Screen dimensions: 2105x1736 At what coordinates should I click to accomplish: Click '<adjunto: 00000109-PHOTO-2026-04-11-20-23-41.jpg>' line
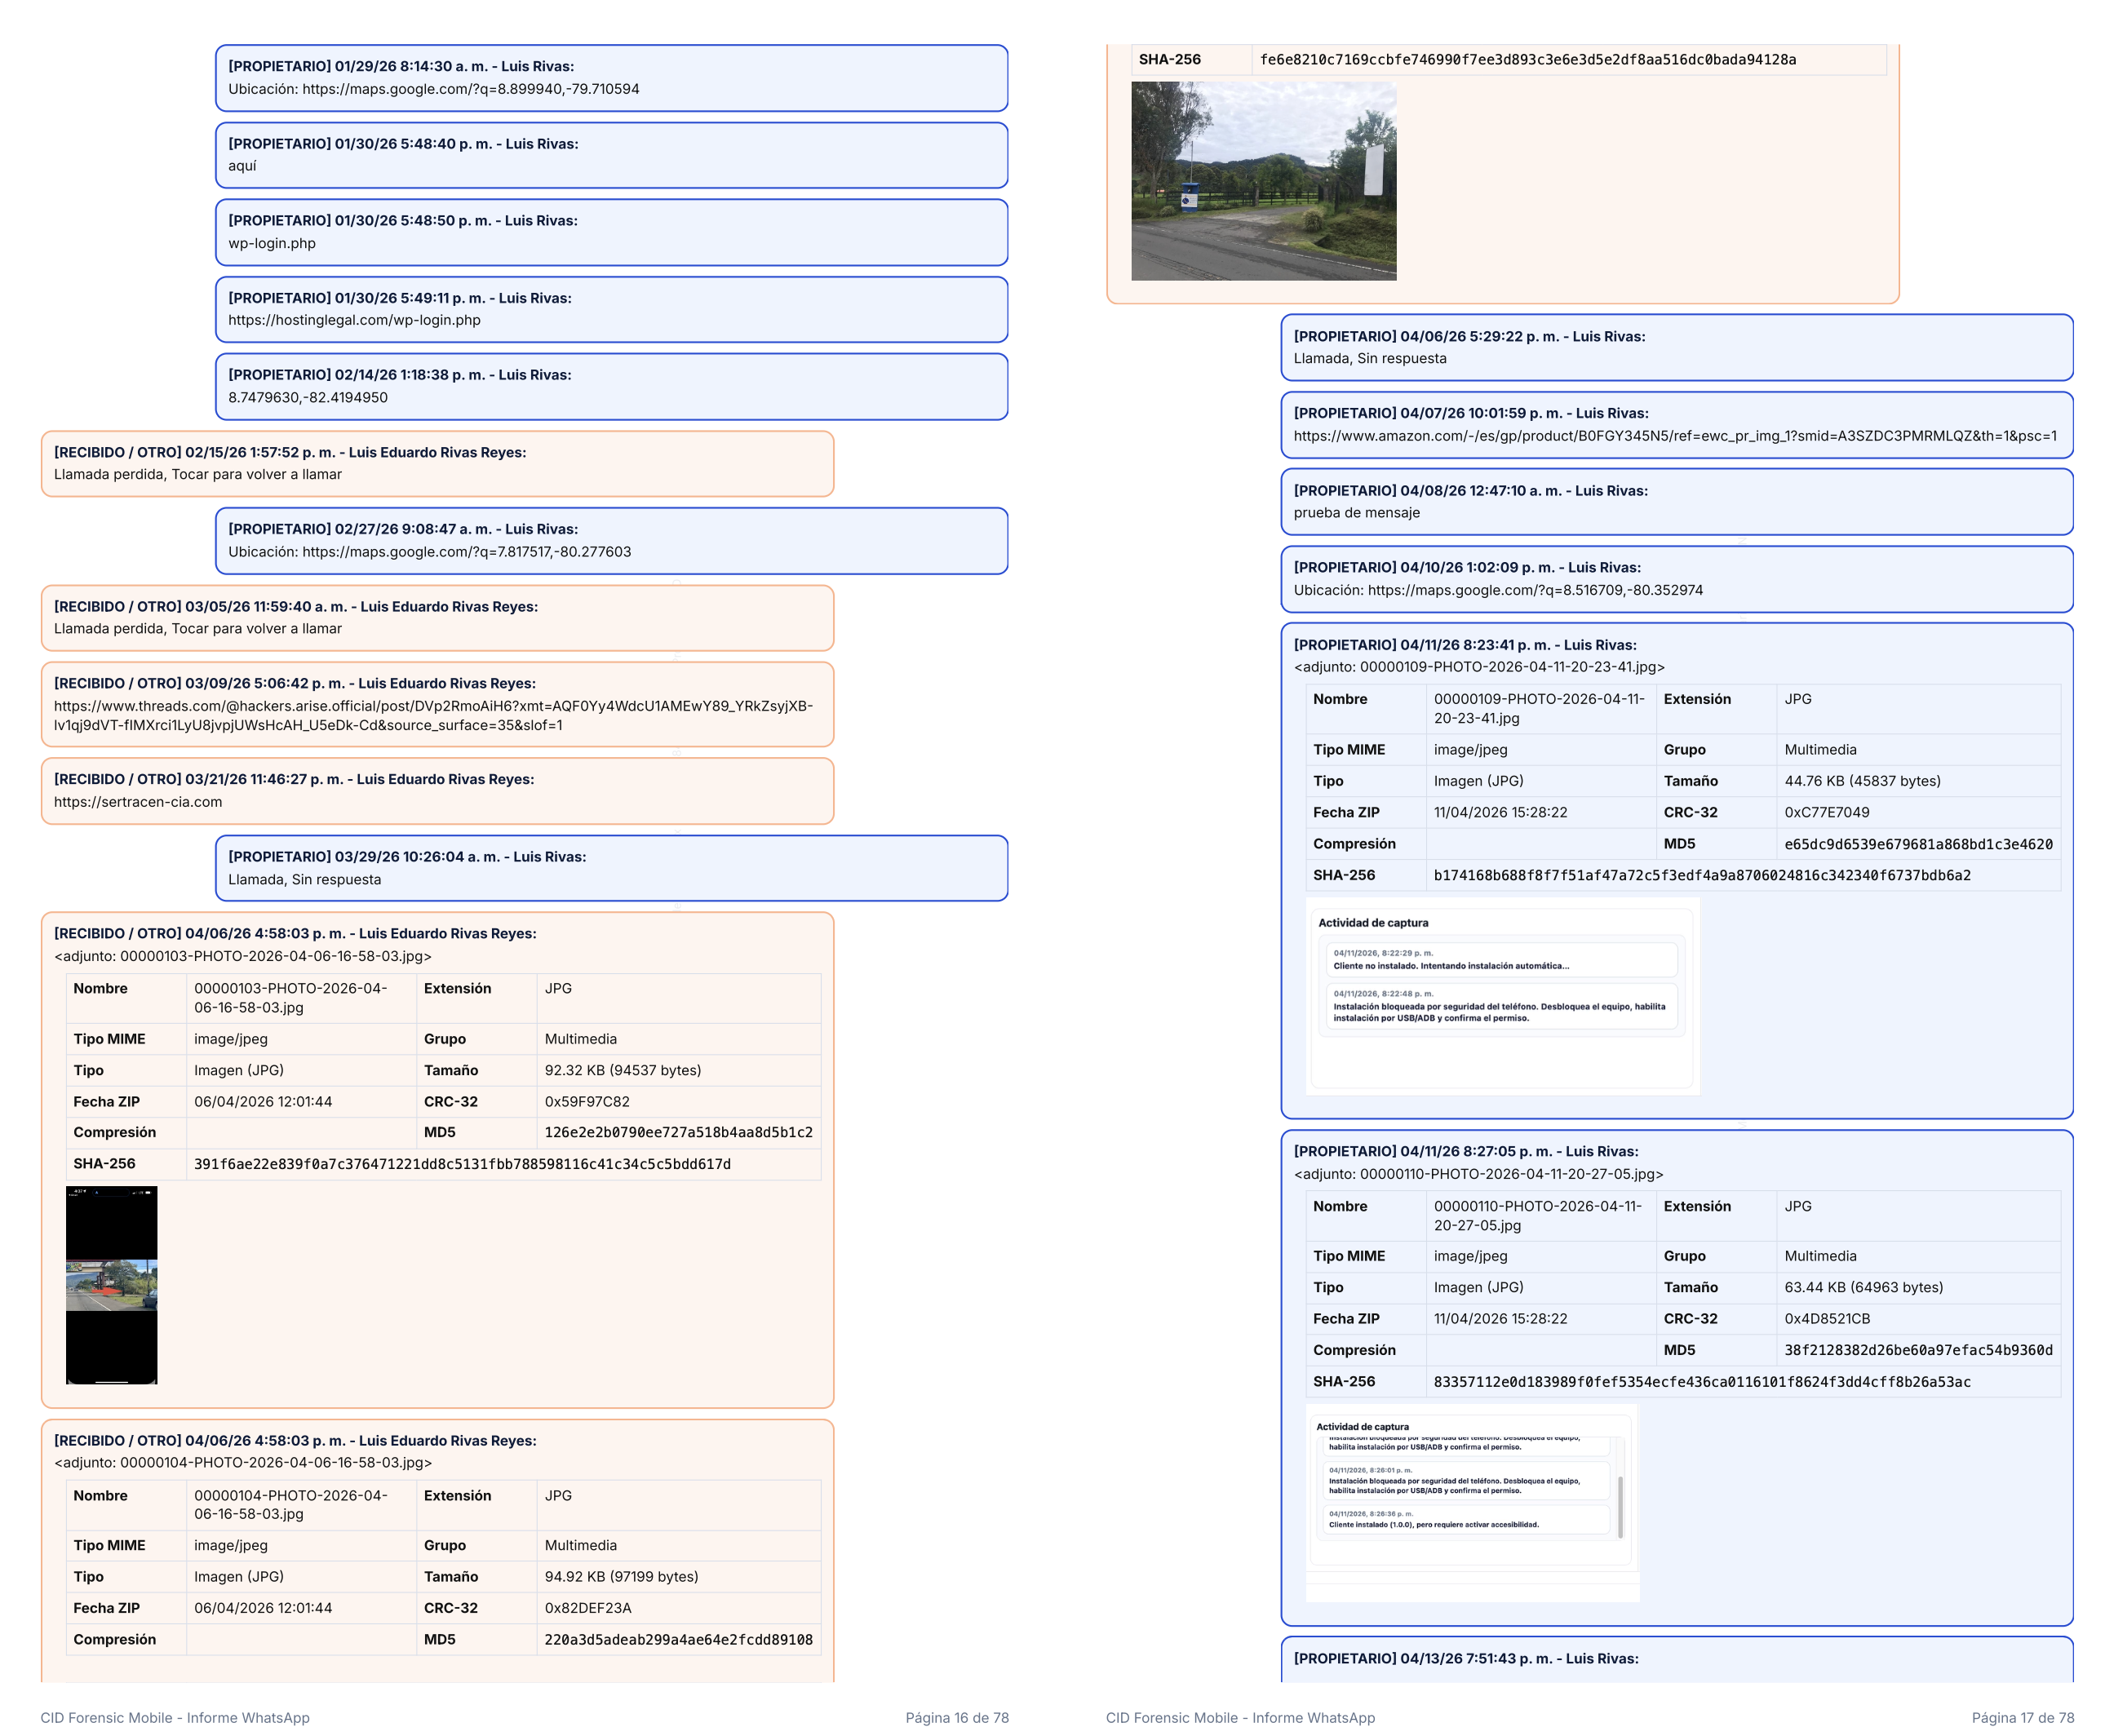[1479, 667]
